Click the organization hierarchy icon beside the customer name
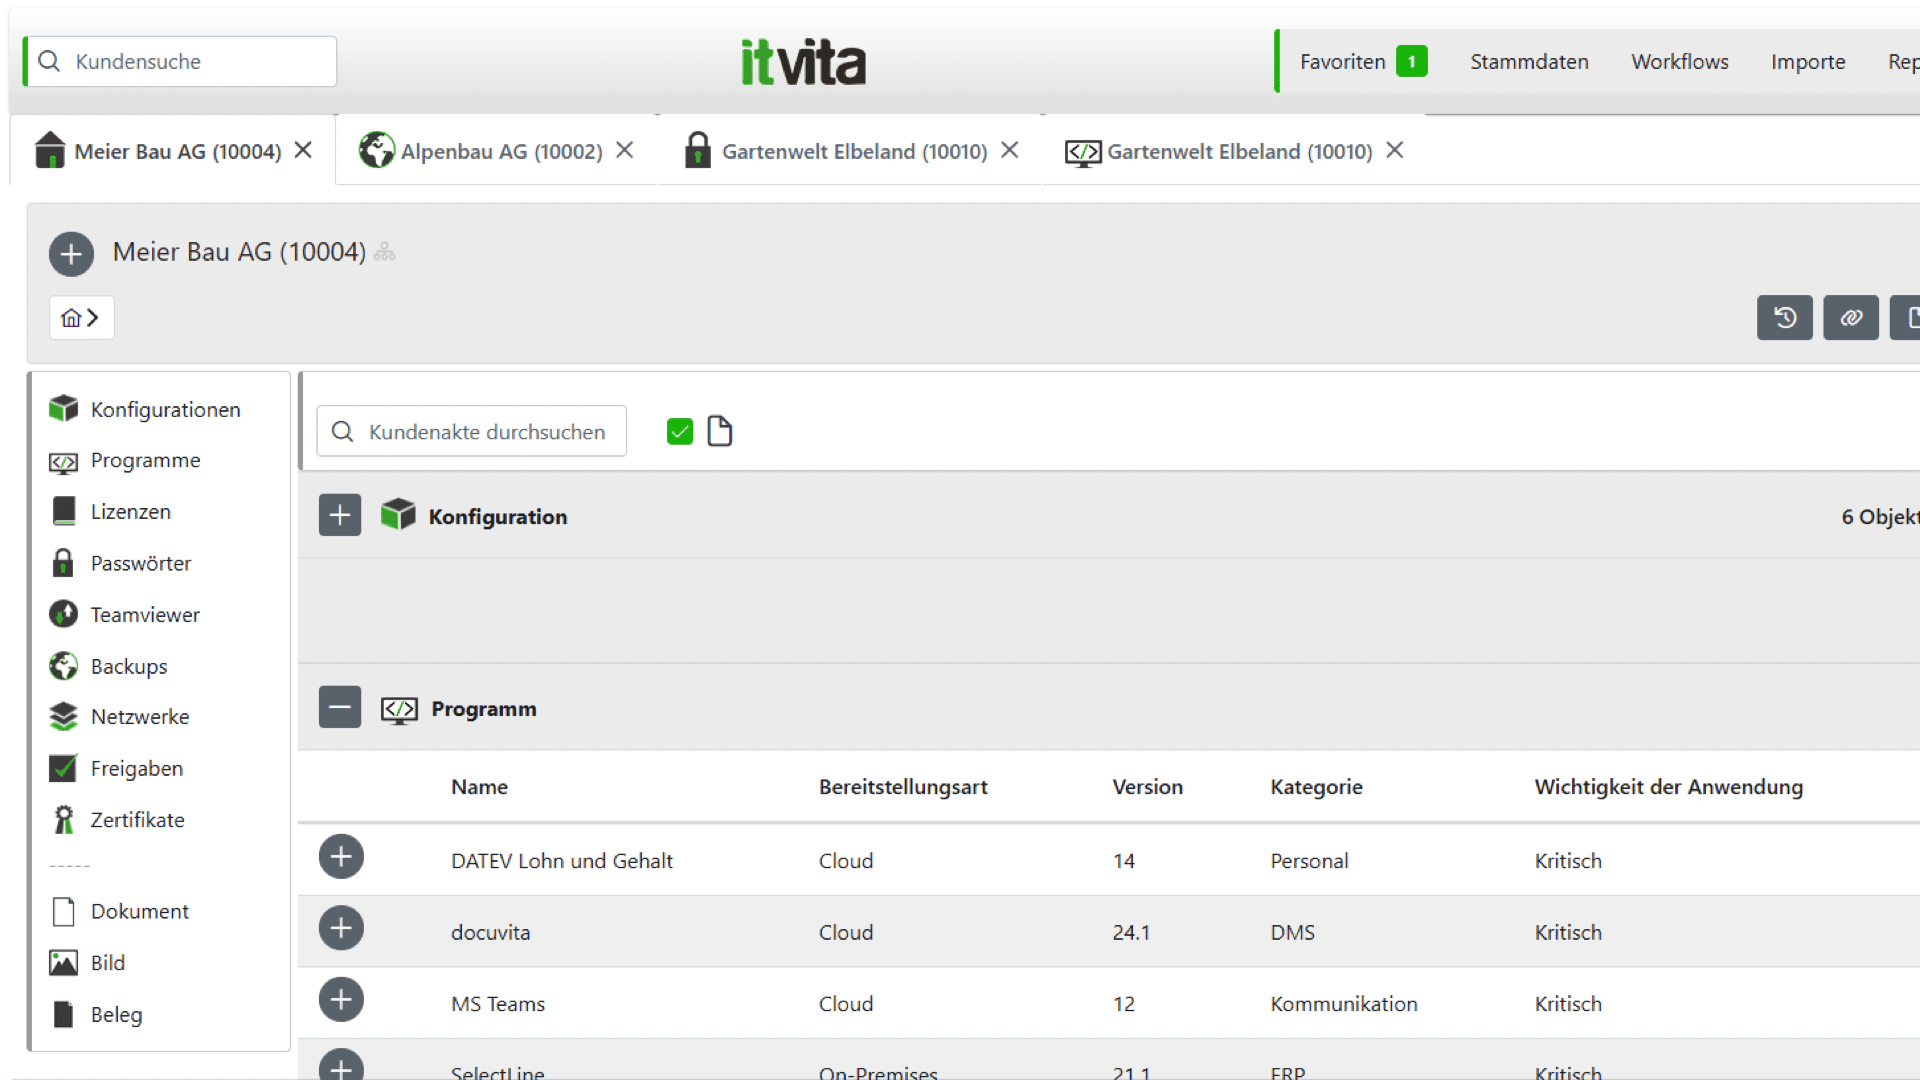The image size is (1920, 1080). pos(385,253)
